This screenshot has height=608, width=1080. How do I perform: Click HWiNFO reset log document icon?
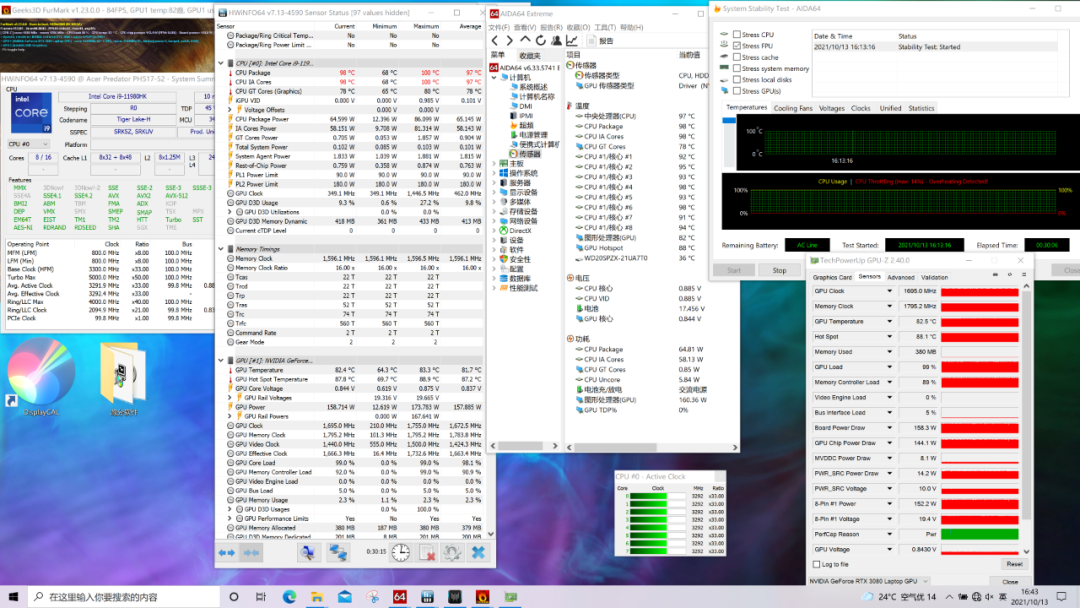coord(427,552)
